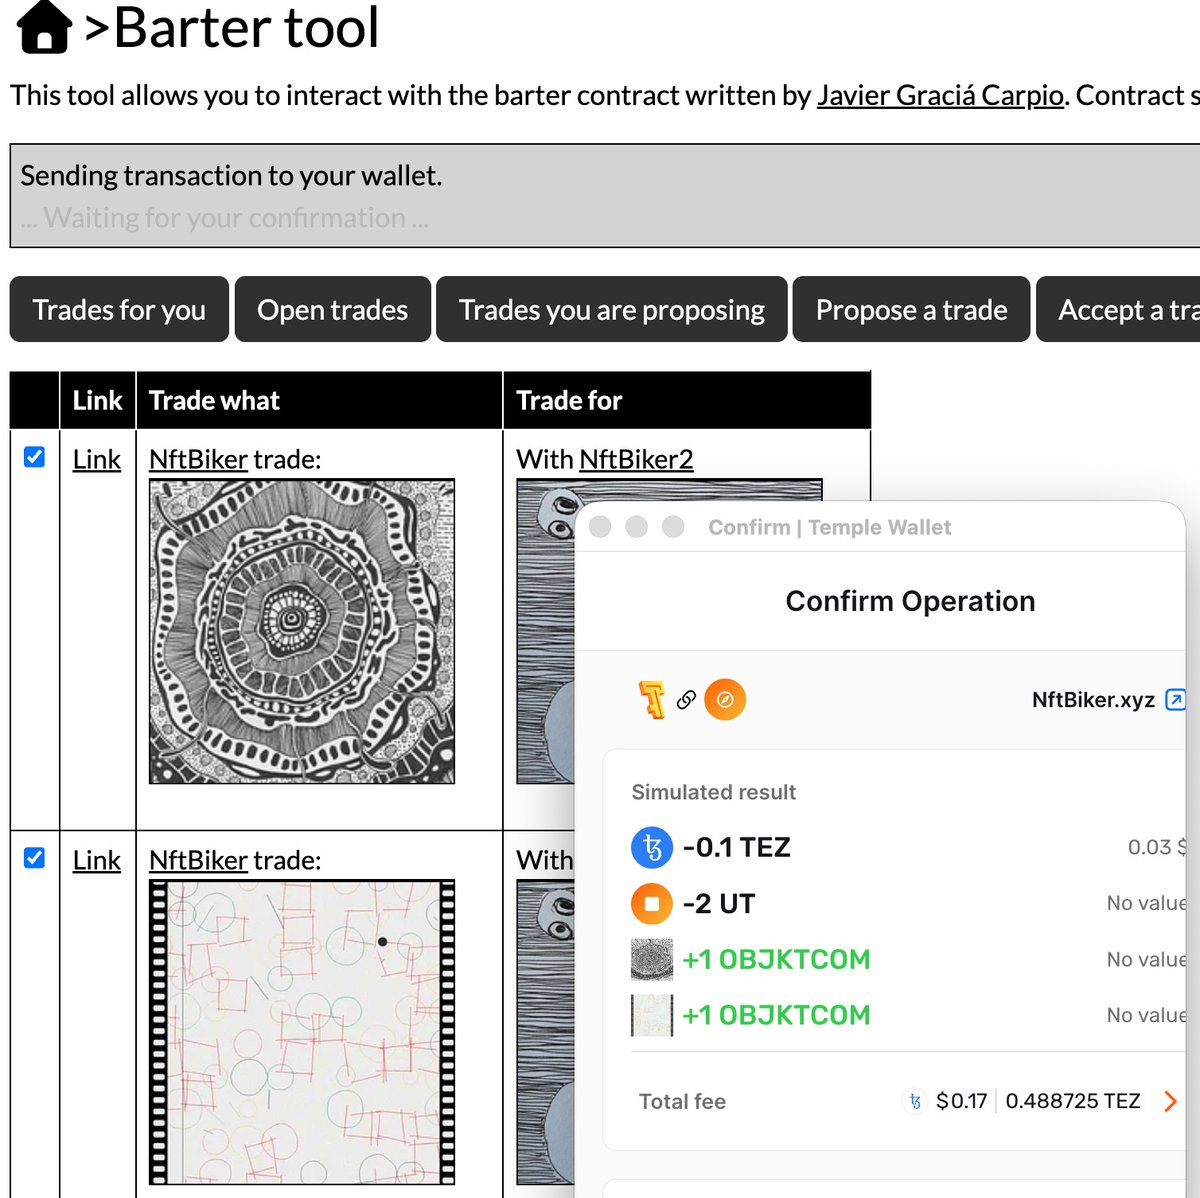Click the NftBiker.xyz site name
1200x1198 pixels.
(1093, 700)
